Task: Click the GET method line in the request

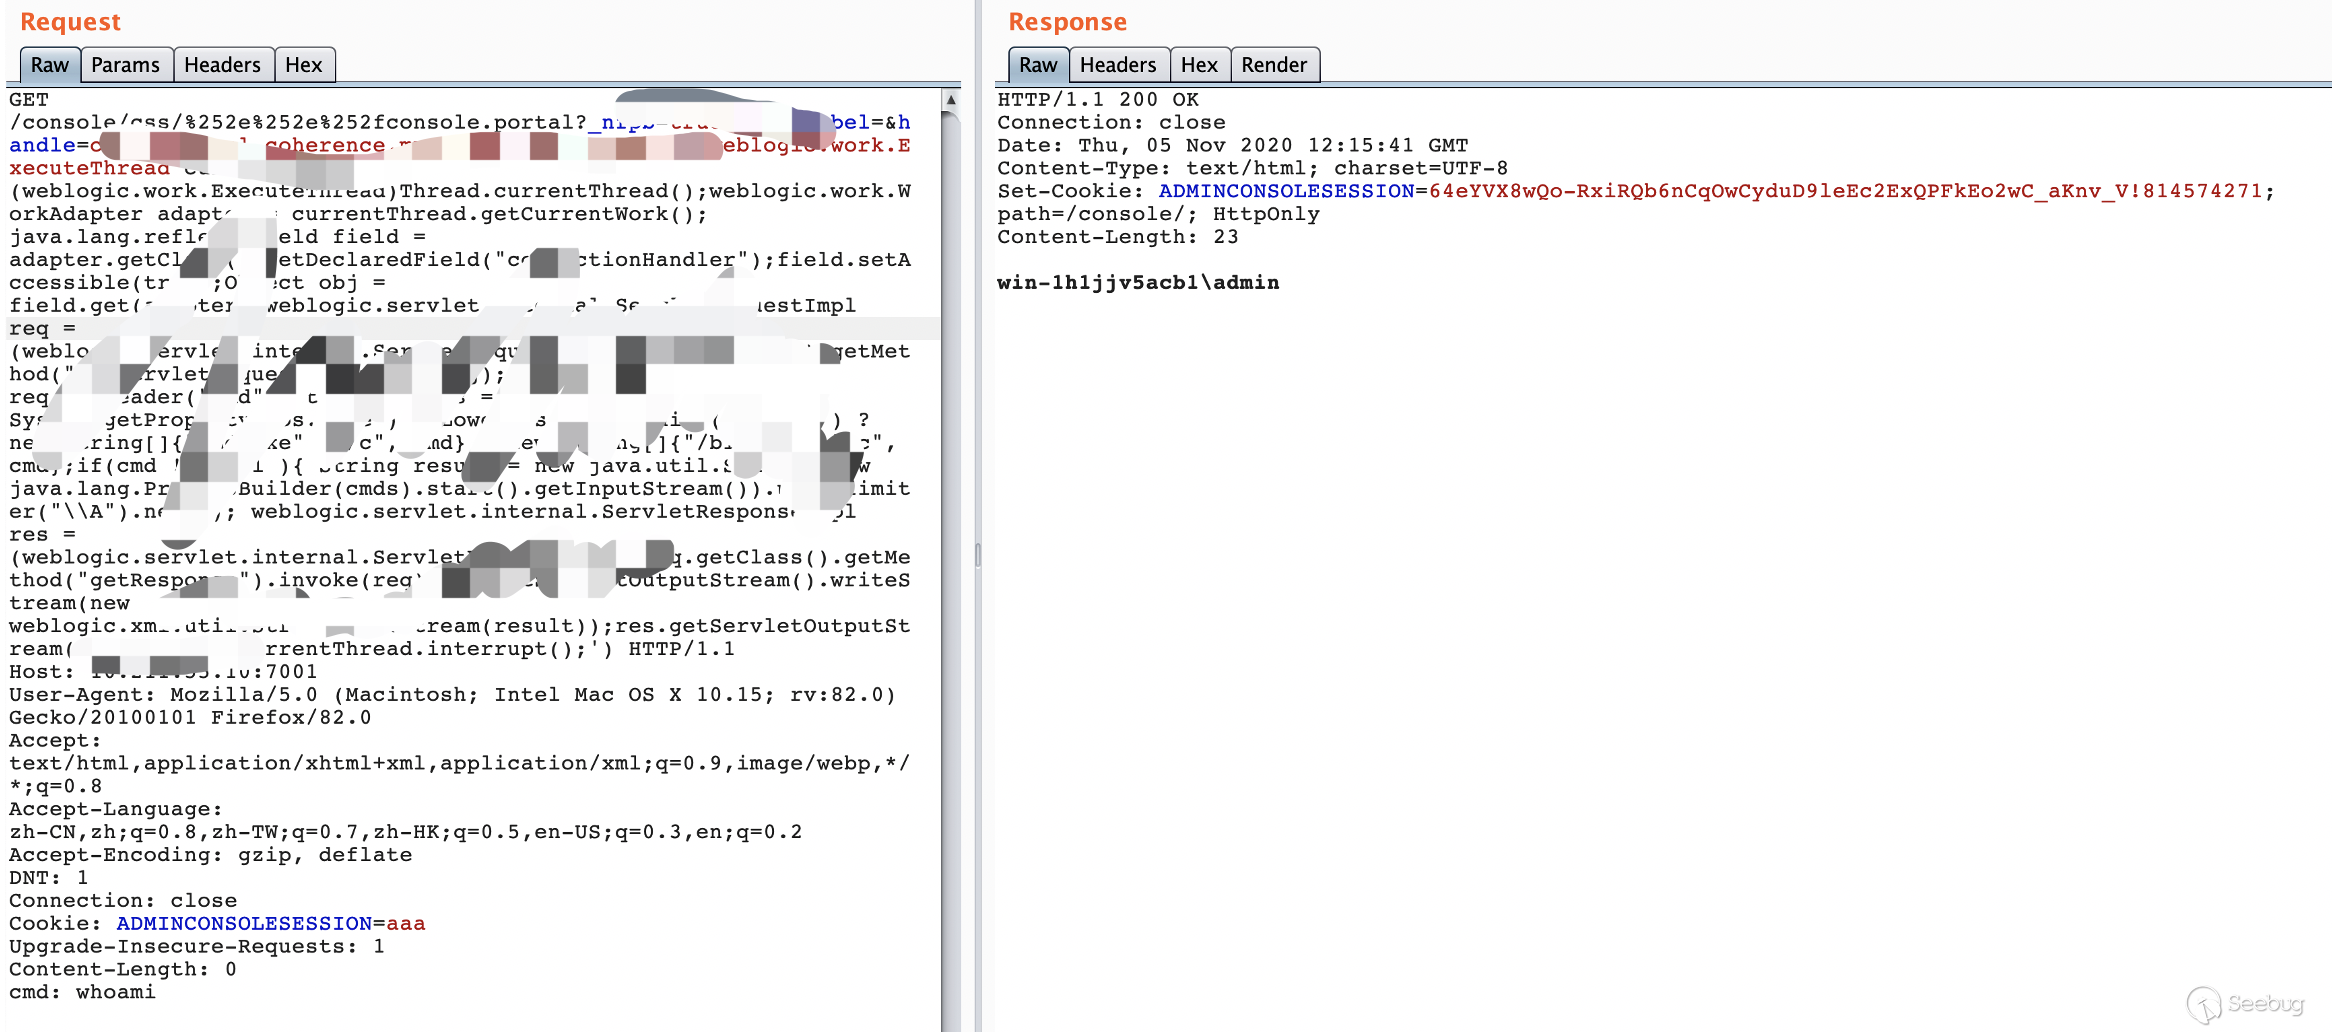Action: tap(29, 100)
